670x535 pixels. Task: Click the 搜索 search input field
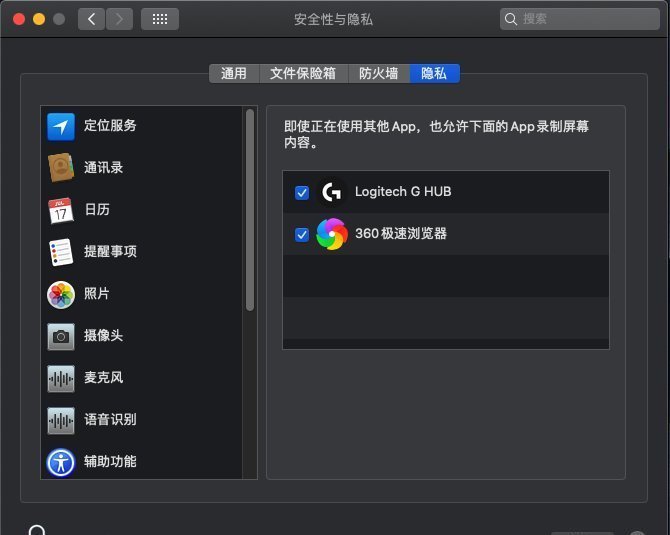coord(579,19)
